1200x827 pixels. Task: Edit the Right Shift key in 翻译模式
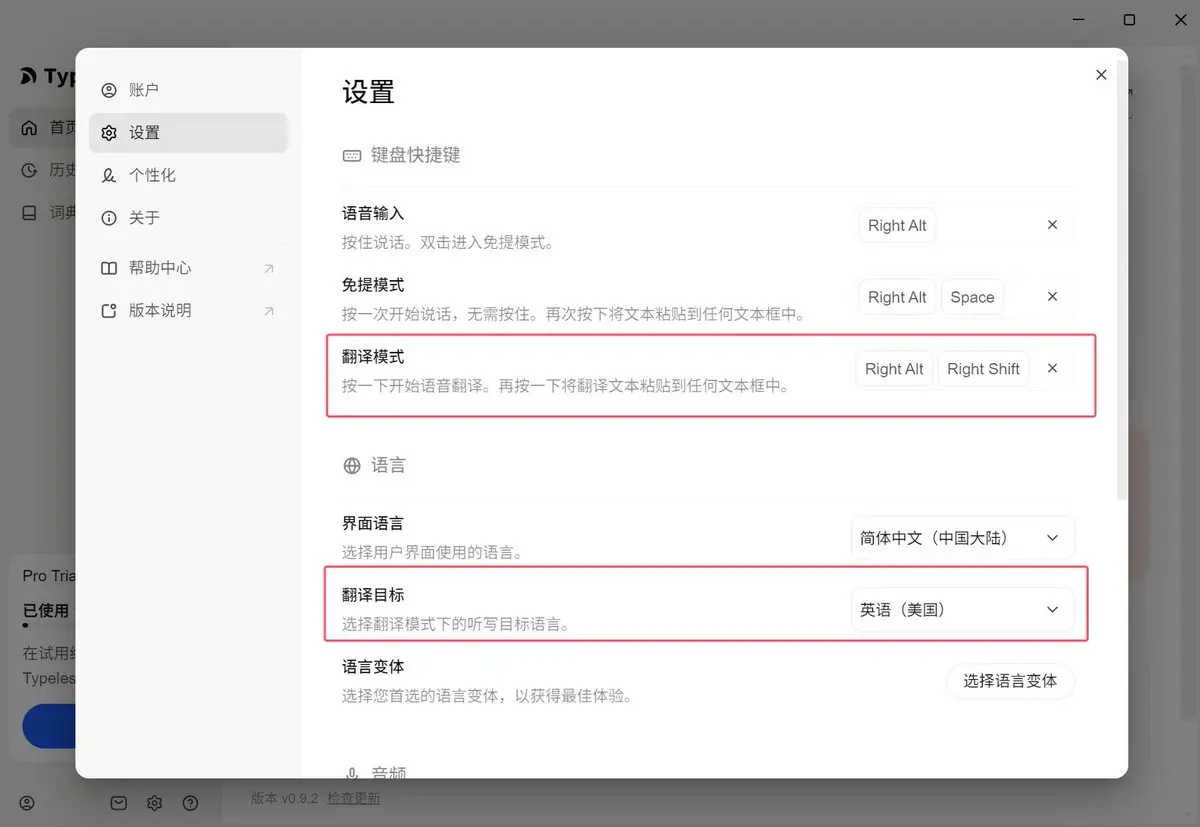tap(983, 369)
